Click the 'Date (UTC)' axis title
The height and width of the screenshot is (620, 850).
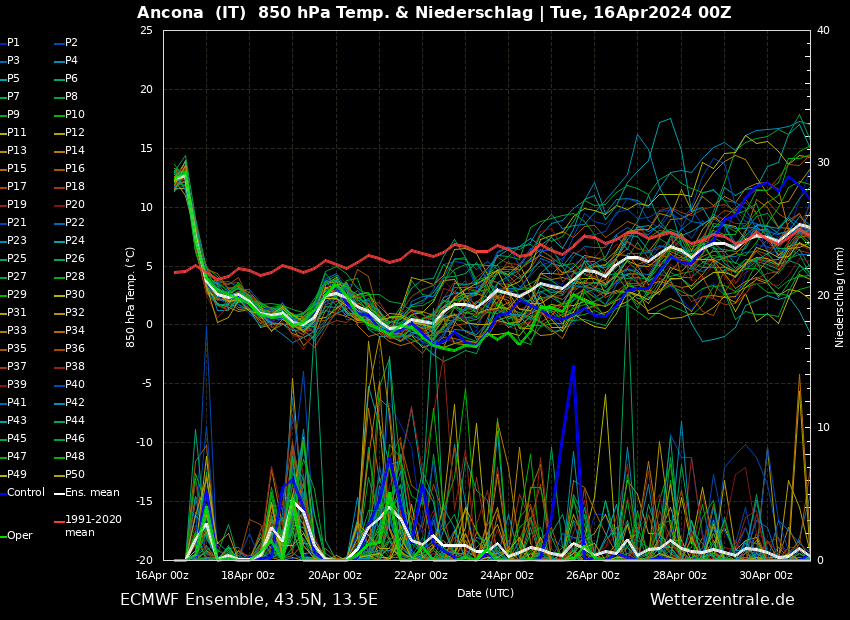(485, 593)
